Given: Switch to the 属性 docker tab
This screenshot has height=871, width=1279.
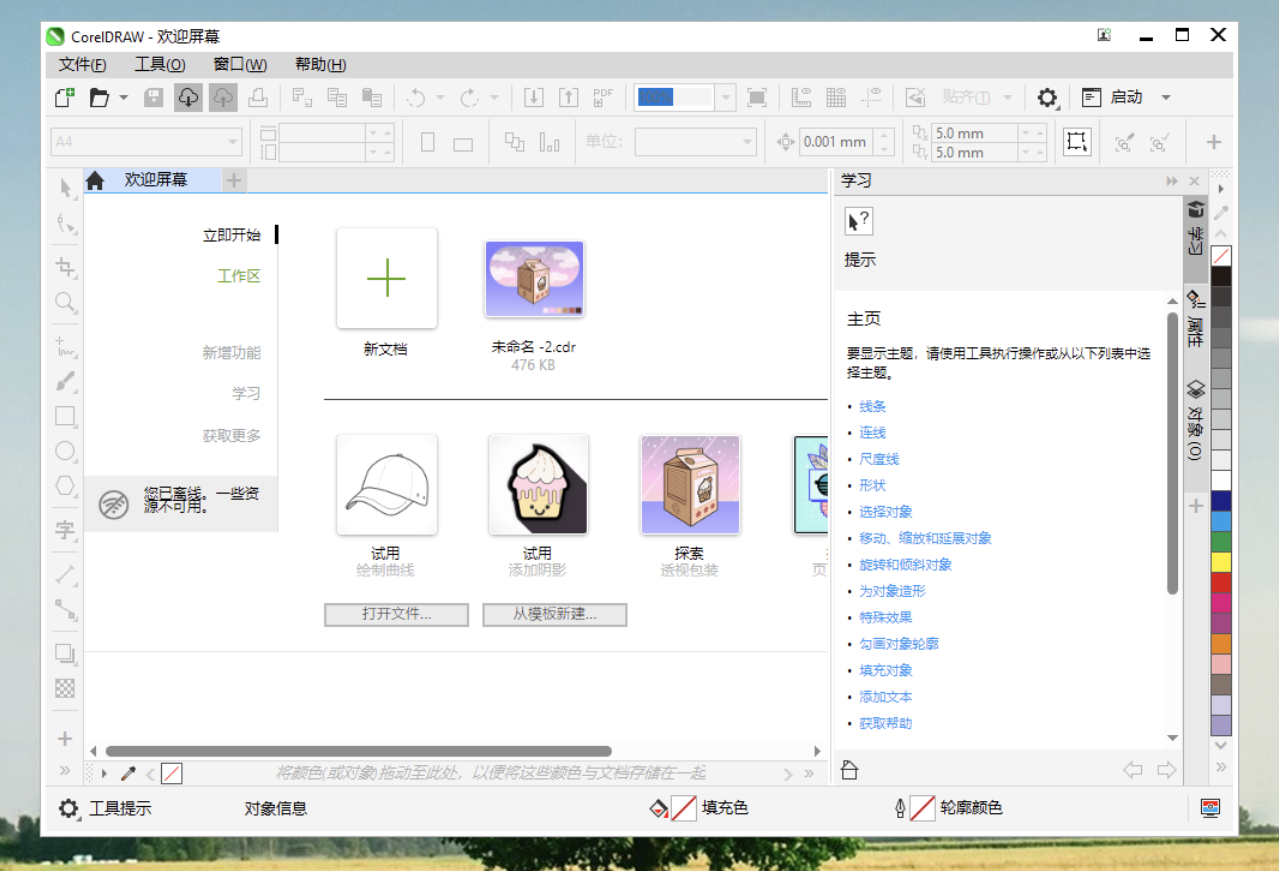Looking at the screenshot, I should pos(1194,318).
